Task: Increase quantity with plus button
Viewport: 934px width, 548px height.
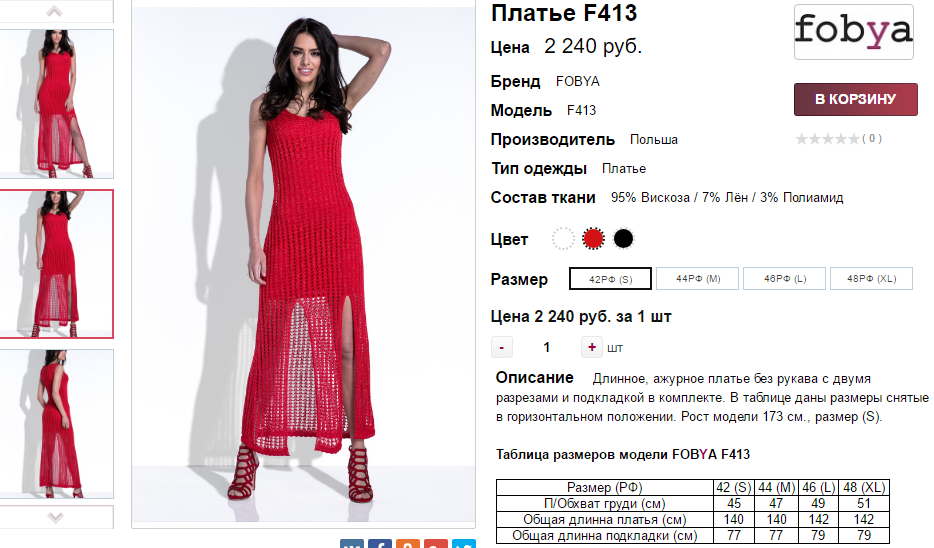Action: tap(591, 347)
